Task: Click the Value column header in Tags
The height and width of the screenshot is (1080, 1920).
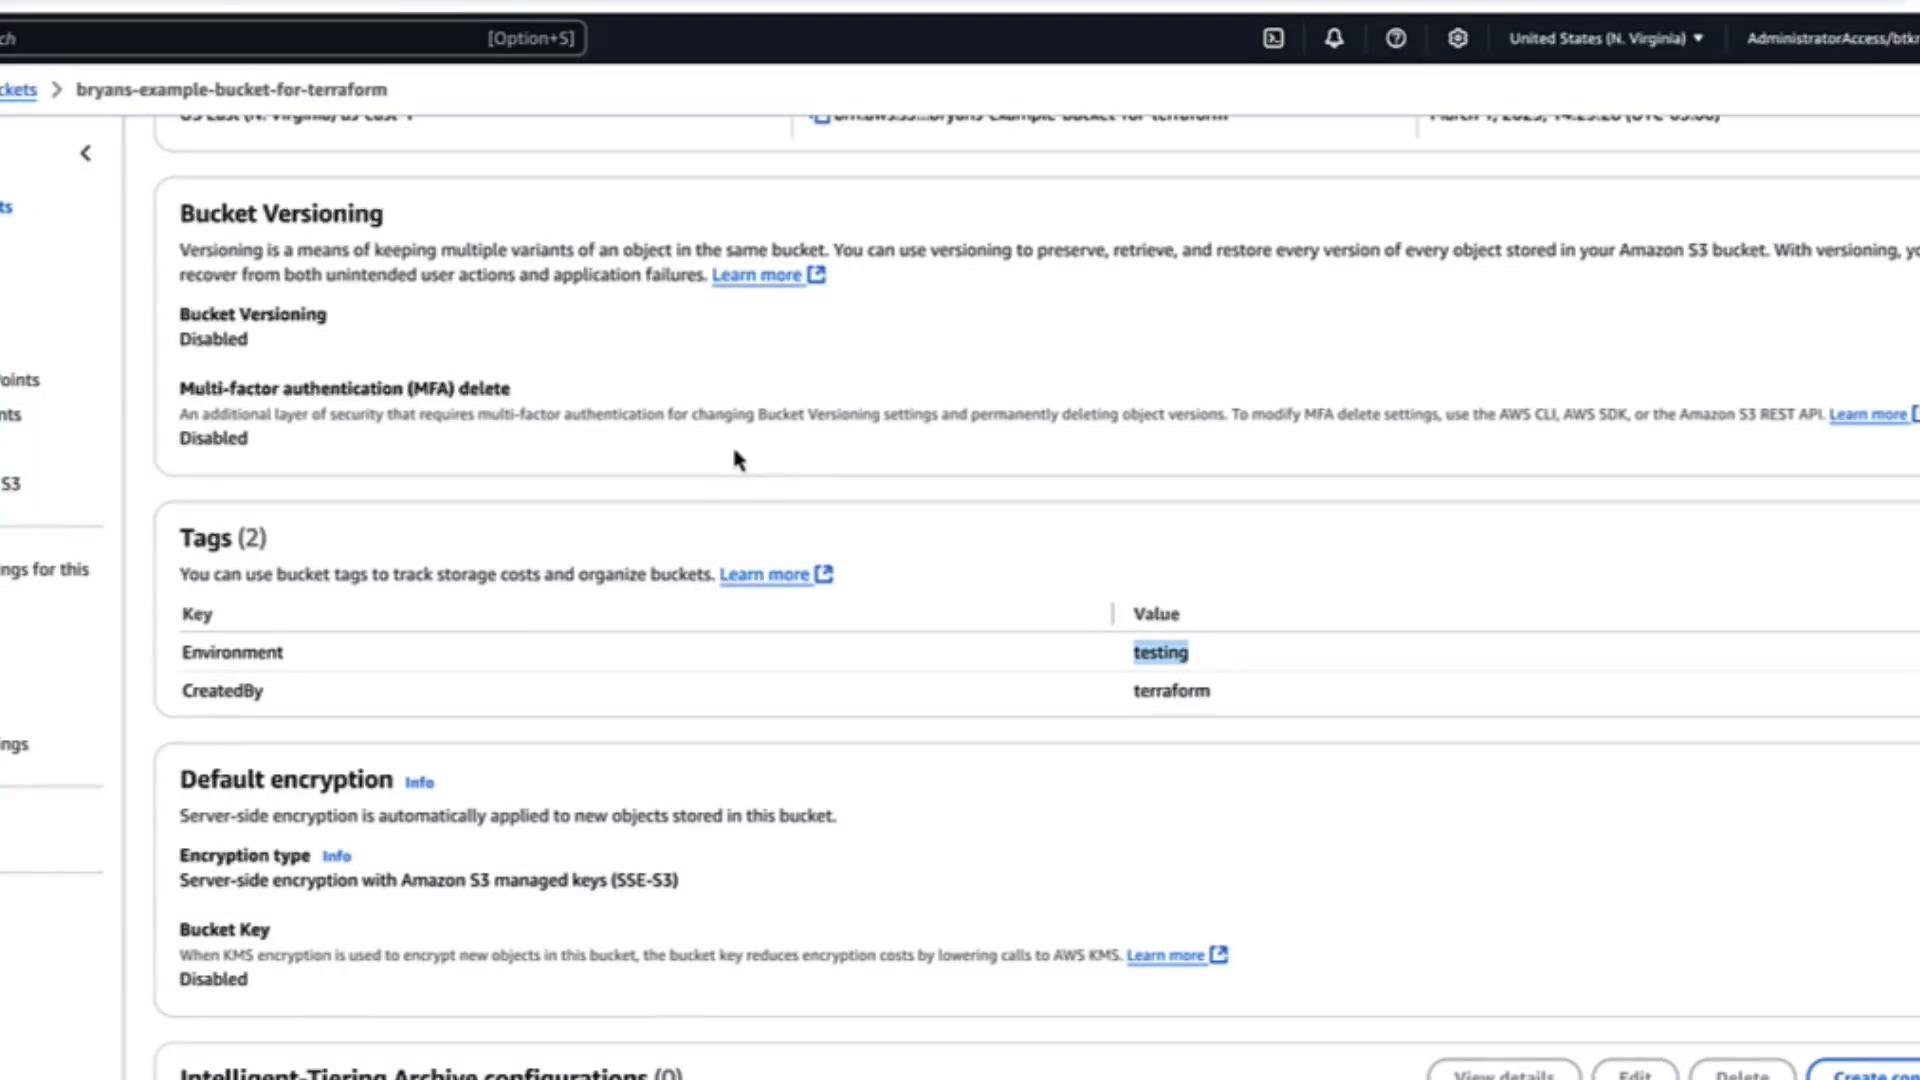Action: [1156, 614]
